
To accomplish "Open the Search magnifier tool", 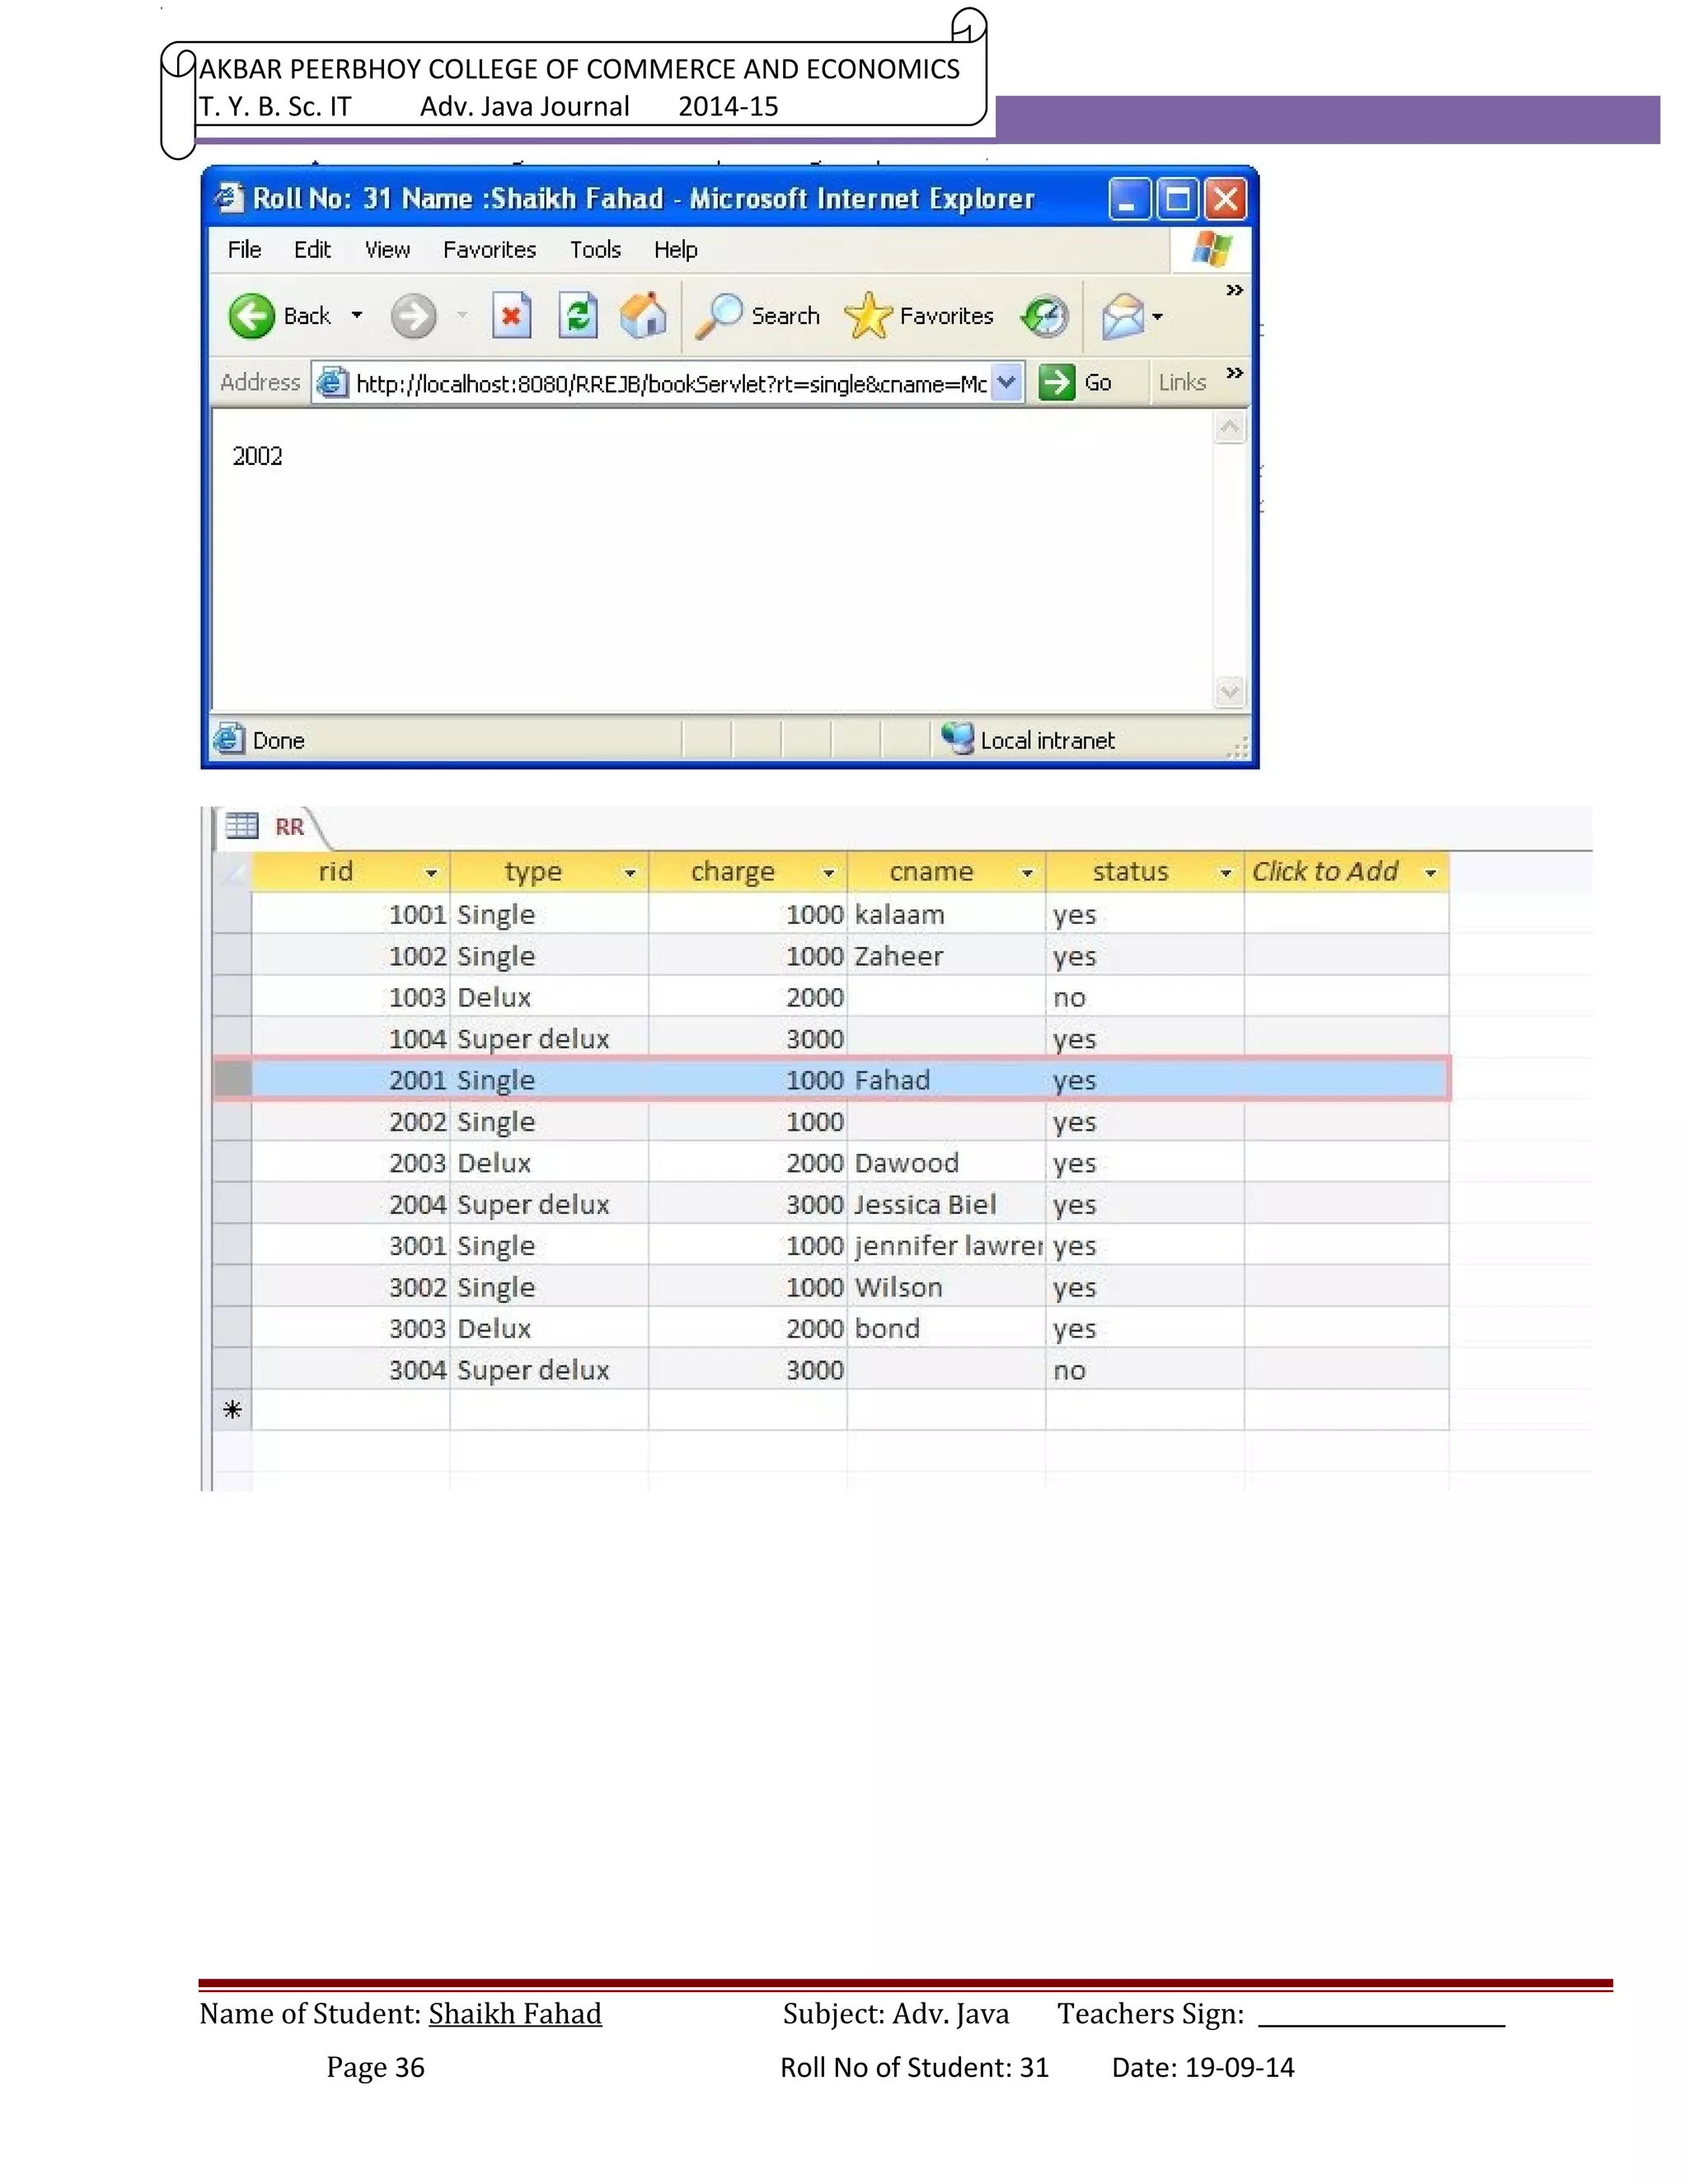I will point(718,316).
